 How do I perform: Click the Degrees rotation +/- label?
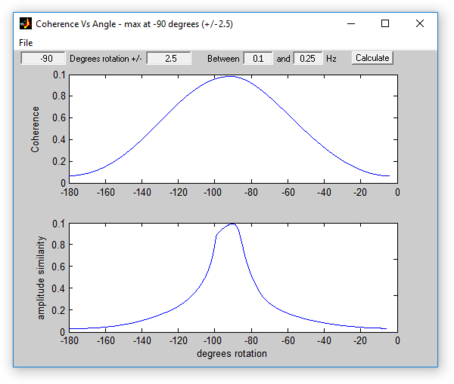105,59
